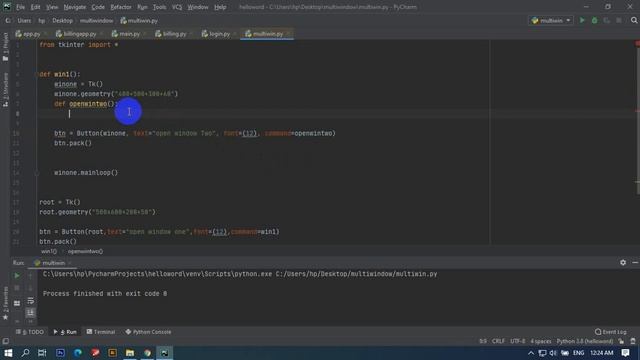Screen dimensions: 640x360
Task: Change UTF-8 file encoding in status bar
Action: [x=518, y=341]
